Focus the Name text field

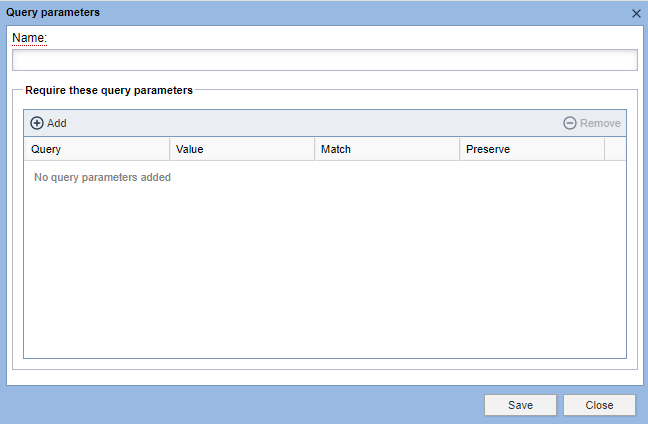pos(324,60)
